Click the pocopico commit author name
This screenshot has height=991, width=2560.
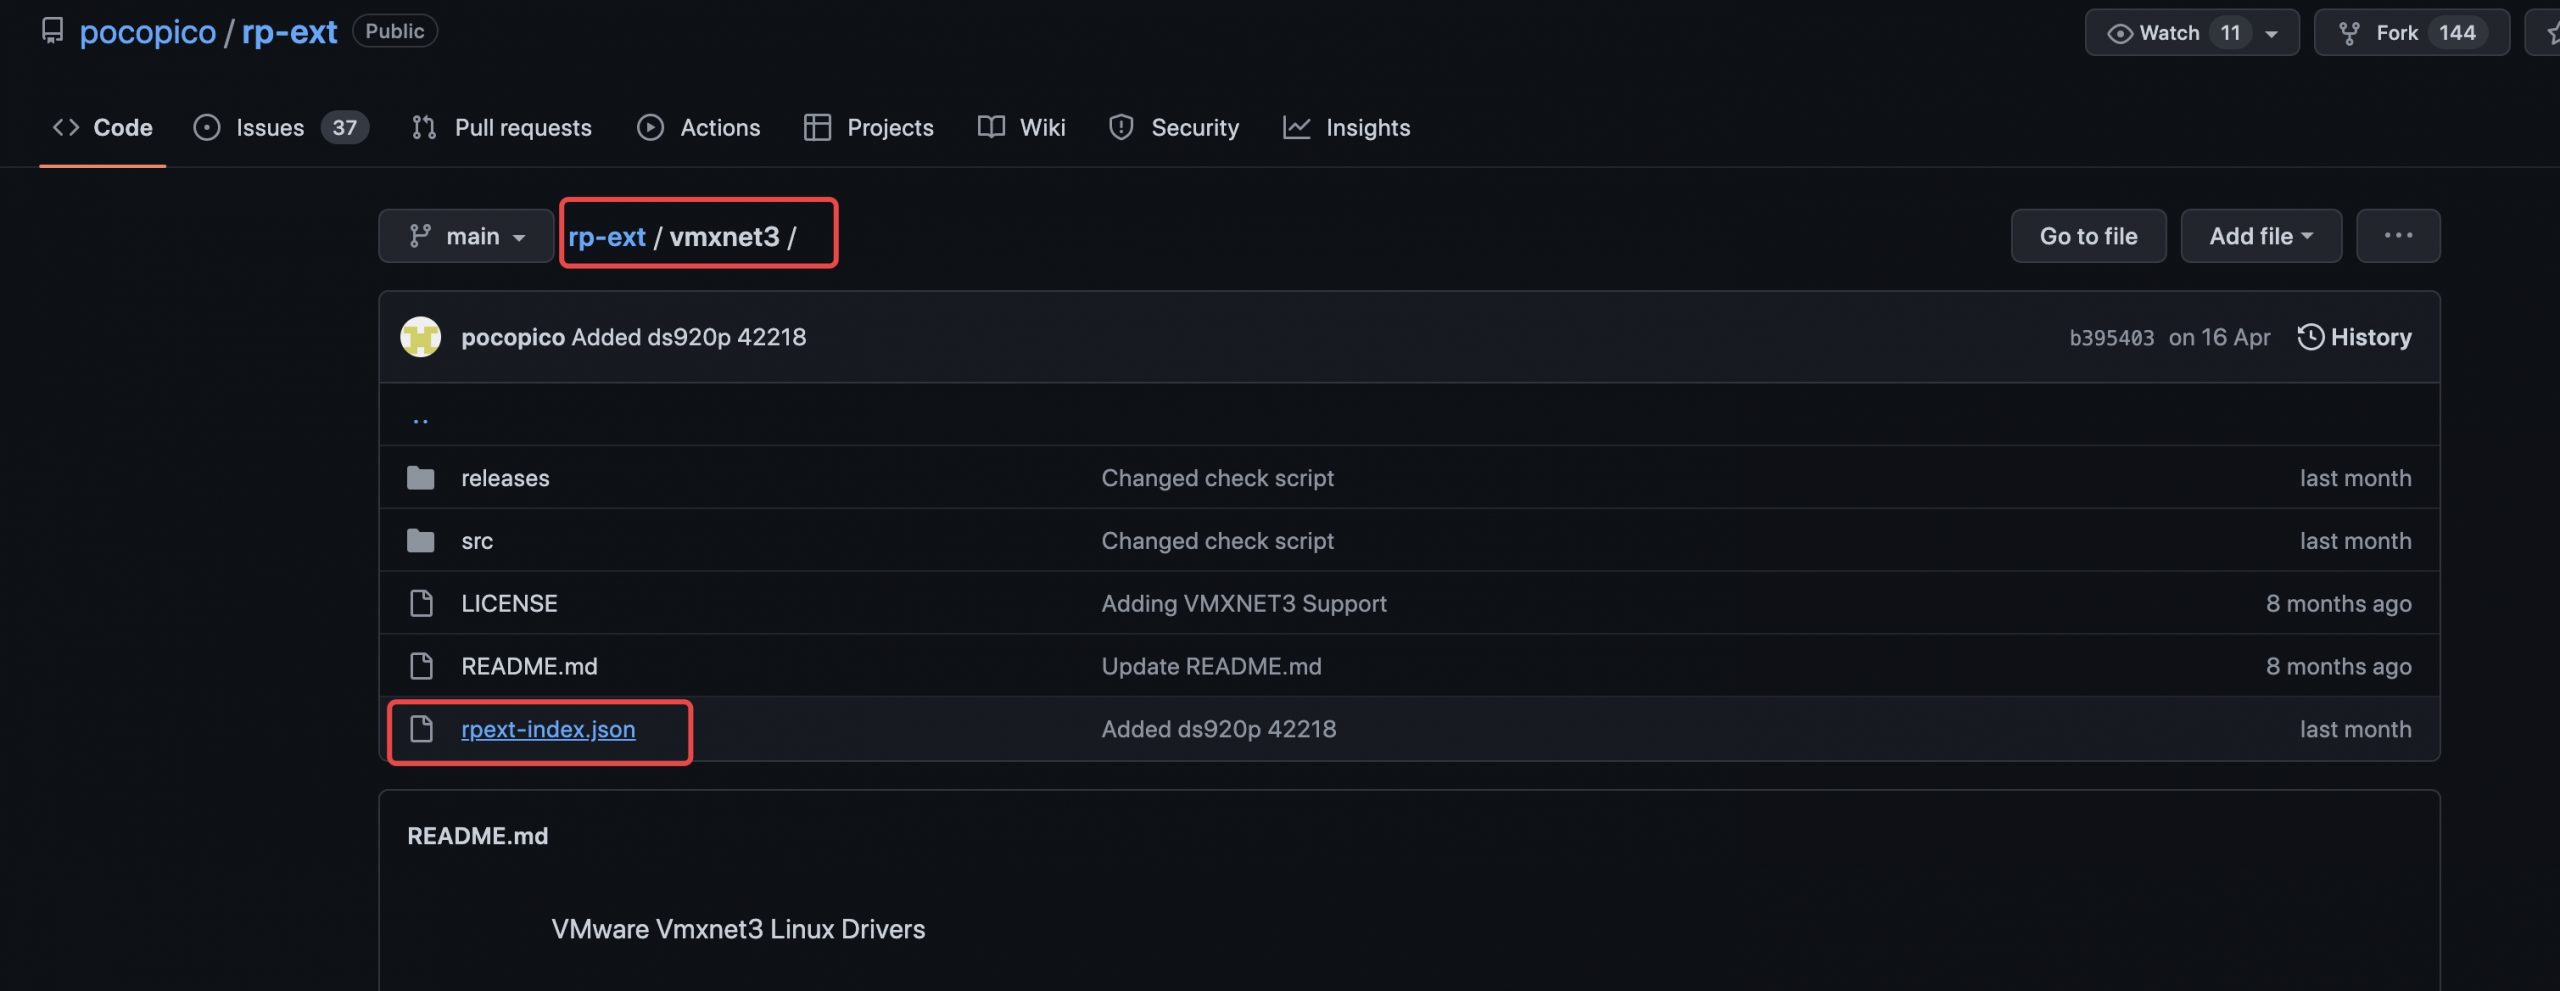512,337
